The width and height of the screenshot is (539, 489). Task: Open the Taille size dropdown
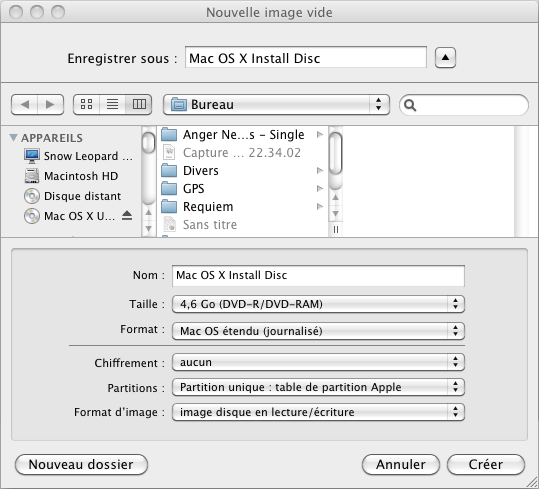coord(318,304)
